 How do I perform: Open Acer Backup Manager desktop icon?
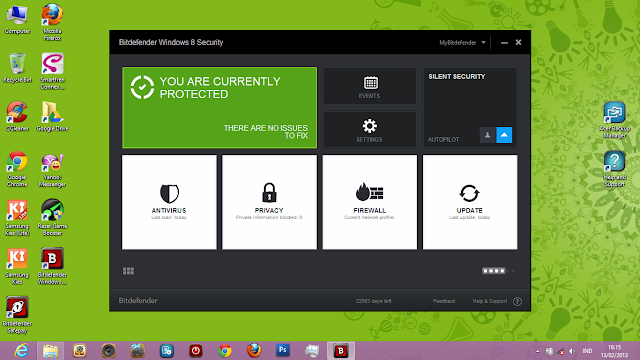point(614,120)
